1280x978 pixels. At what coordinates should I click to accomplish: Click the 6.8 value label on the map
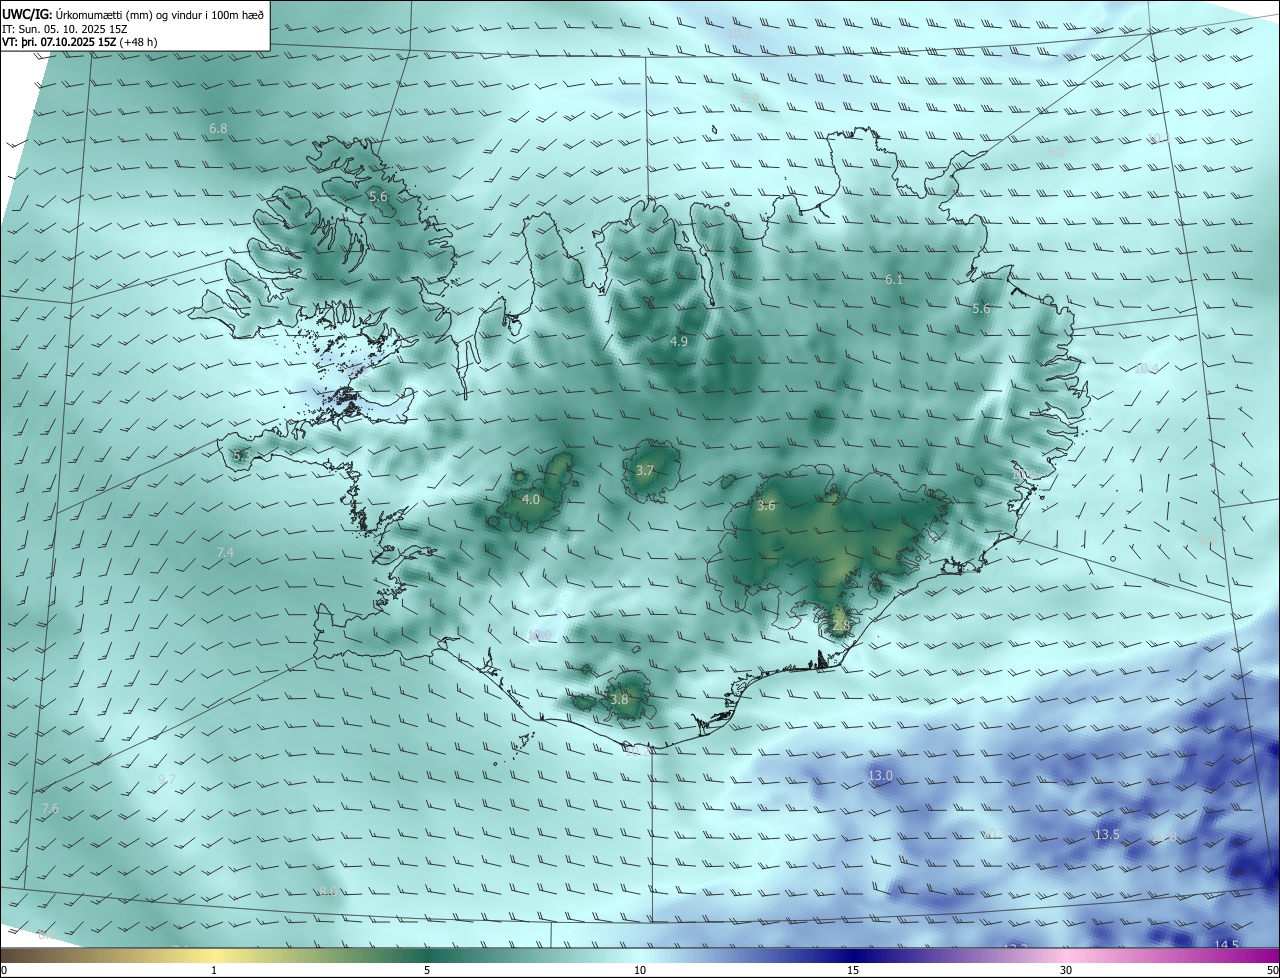pos(218,128)
